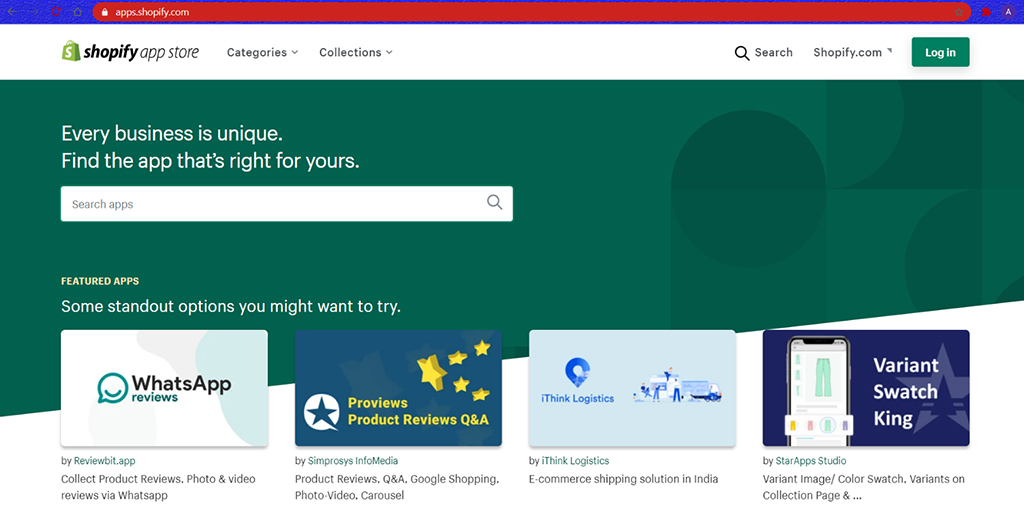1024x530 pixels.
Task: Click the padlock site info icon
Action: [x=104, y=12]
